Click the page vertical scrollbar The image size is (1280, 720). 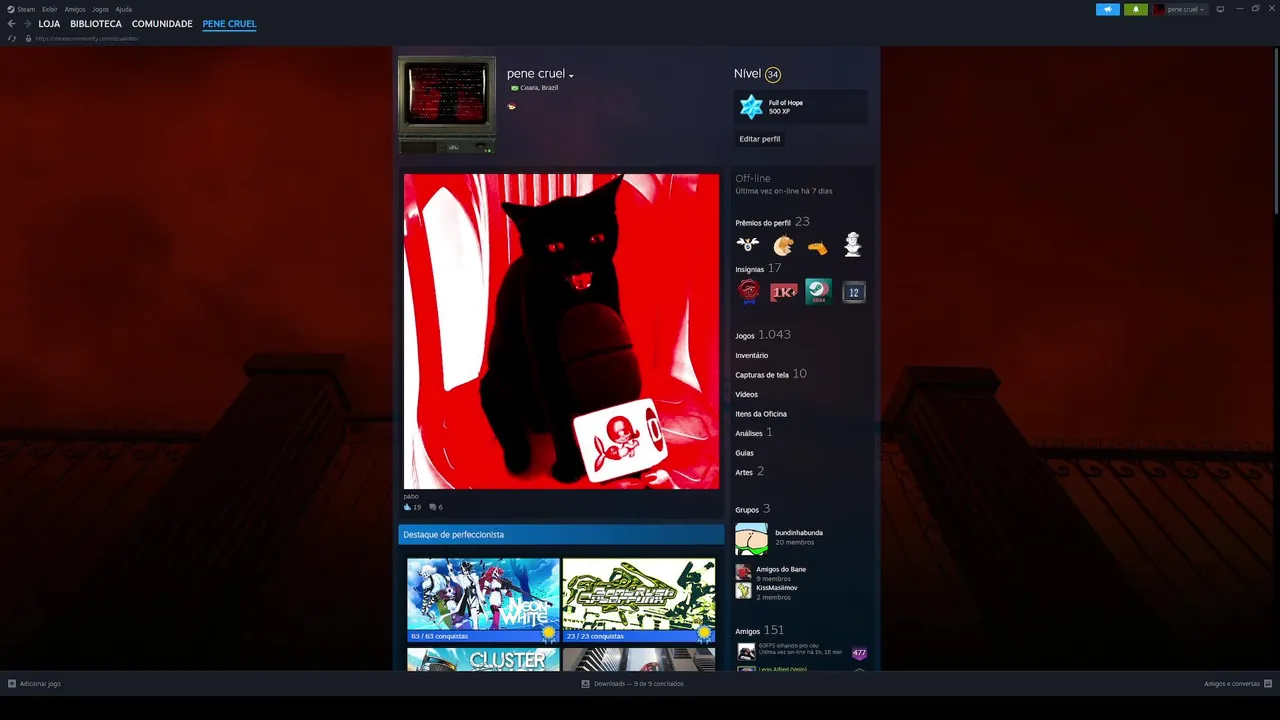click(x=1276, y=130)
